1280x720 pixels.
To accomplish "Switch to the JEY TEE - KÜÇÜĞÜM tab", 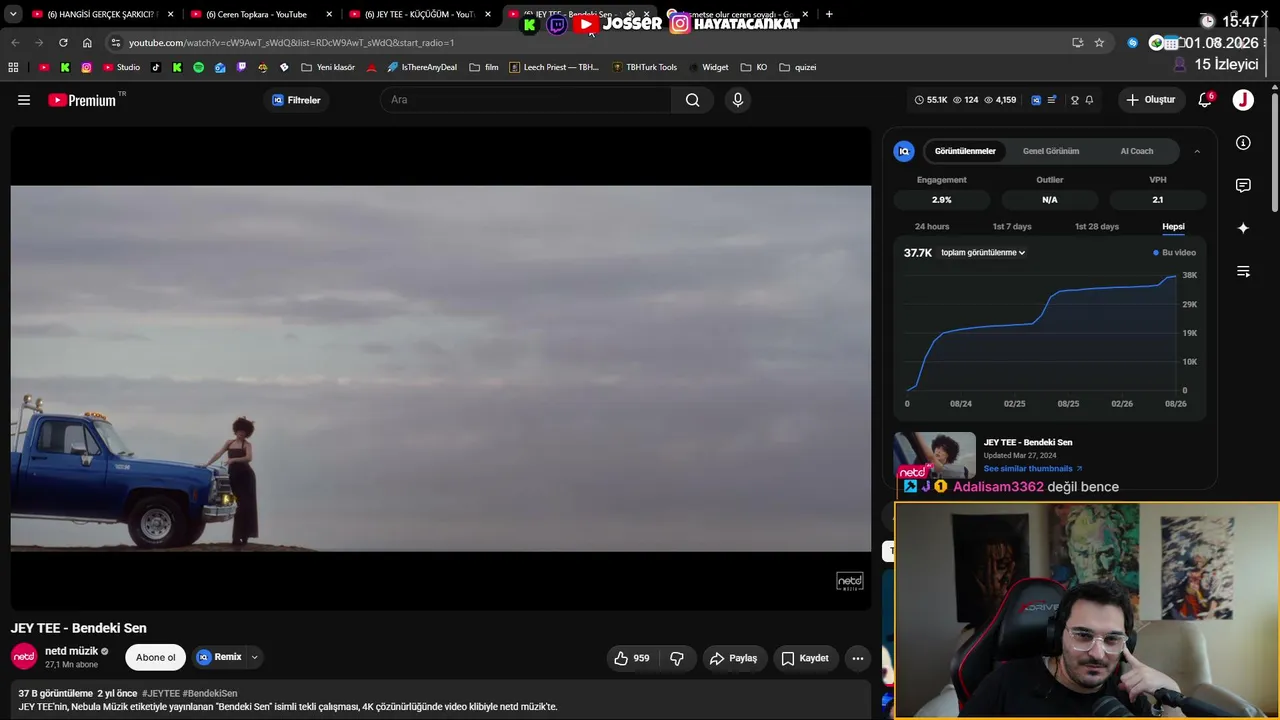I will pyautogui.click(x=417, y=14).
